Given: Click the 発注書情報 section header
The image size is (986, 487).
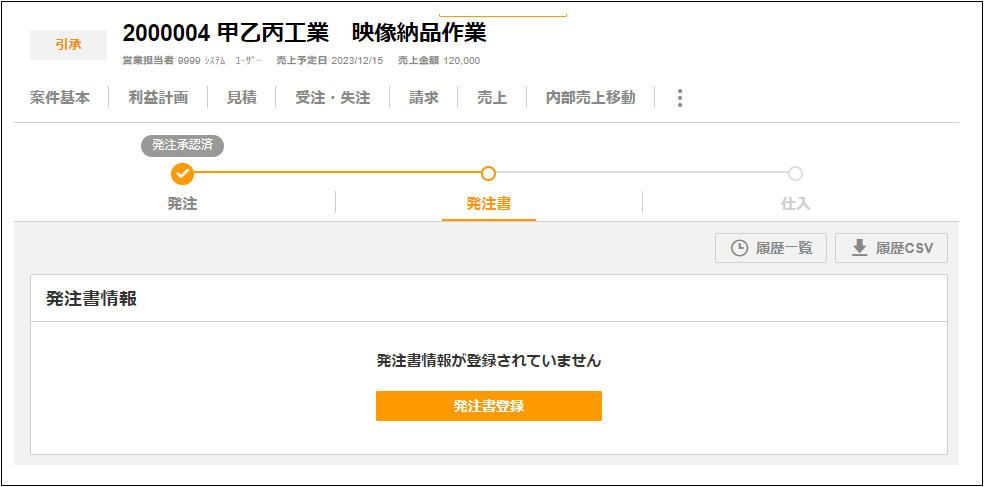Looking at the screenshot, I should click(x=92, y=299).
